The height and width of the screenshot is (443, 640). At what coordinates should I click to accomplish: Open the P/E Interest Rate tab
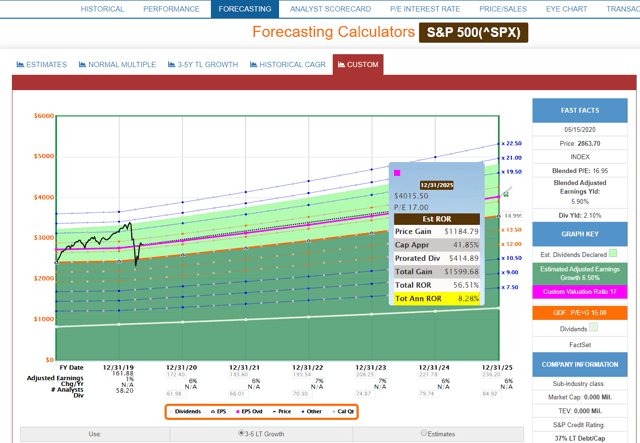(425, 9)
